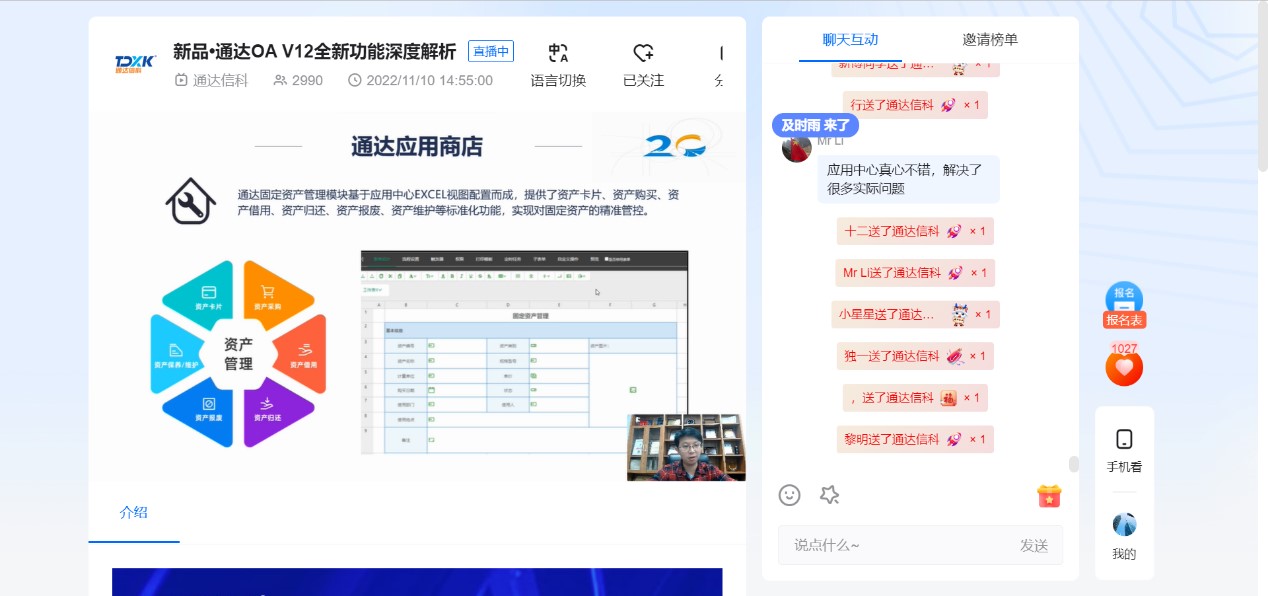
Task: Click the 及时雨 来了 join notice
Action: tap(815, 125)
